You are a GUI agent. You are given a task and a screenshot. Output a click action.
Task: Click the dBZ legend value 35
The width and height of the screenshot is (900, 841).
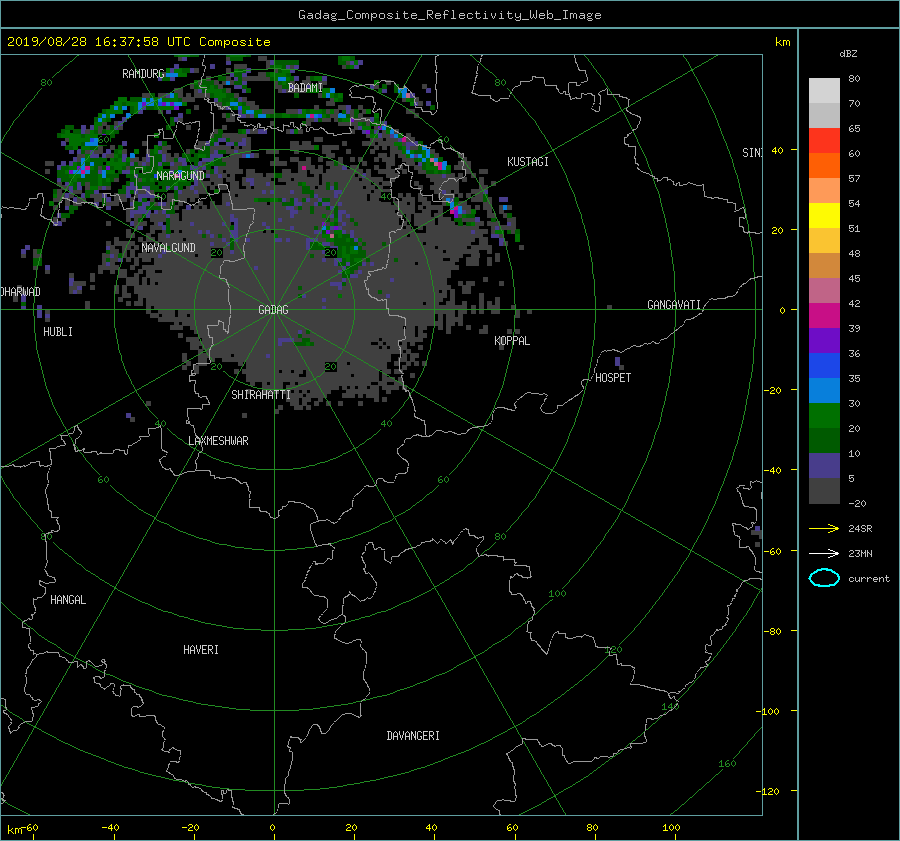(x=854, y=378)
